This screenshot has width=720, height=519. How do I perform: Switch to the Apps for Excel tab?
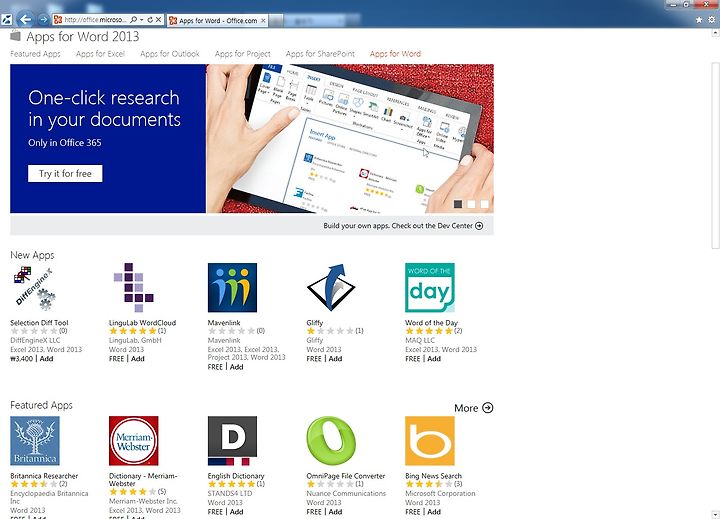point(100,54)
